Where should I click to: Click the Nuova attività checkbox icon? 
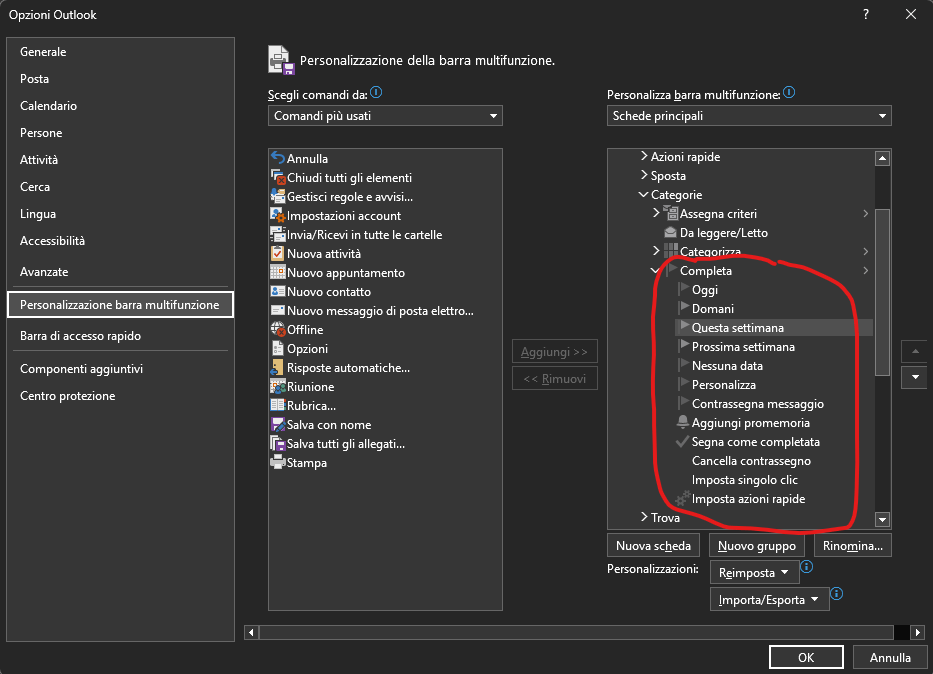[x=278, y=253]
